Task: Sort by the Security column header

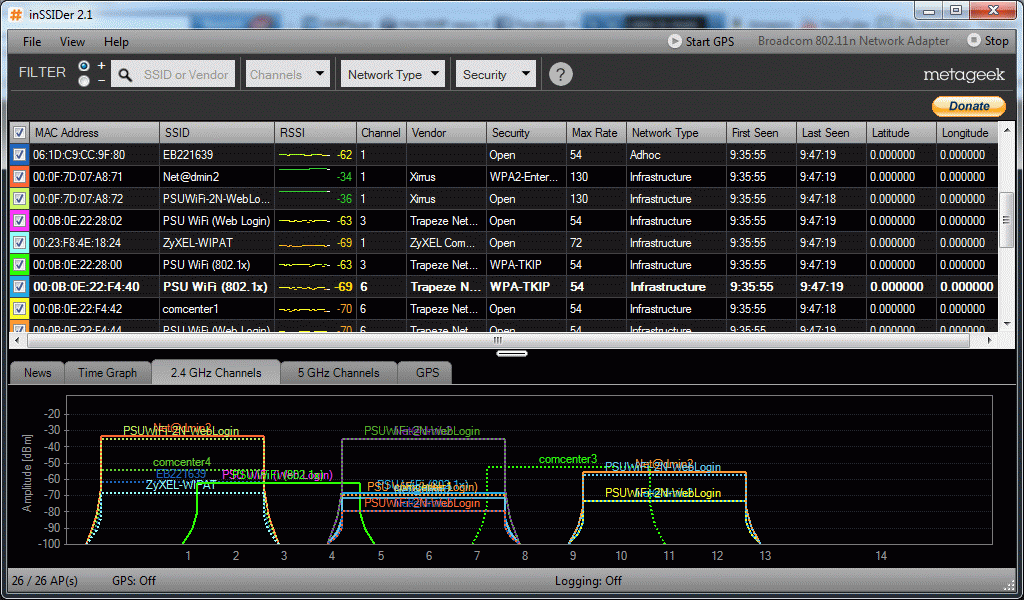Action: (526, 133)
